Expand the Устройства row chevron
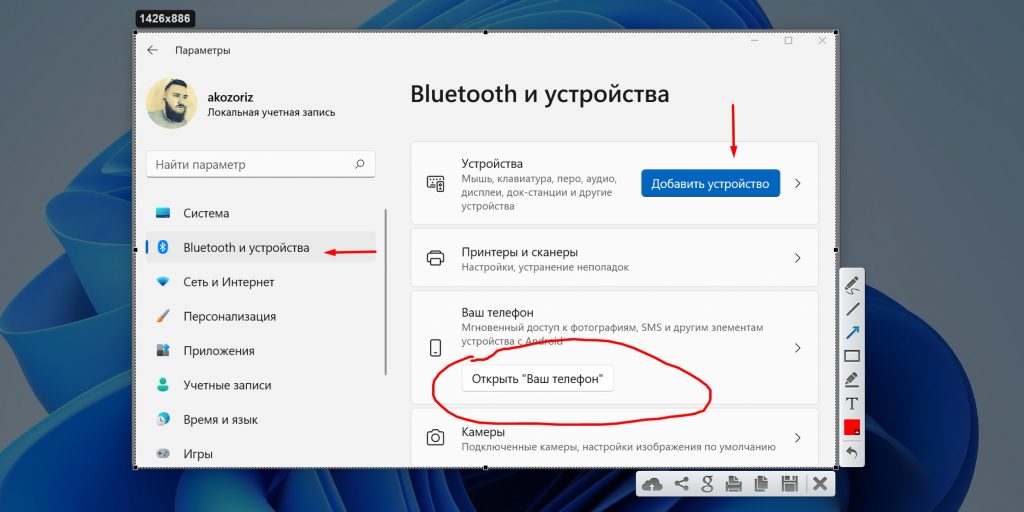The width and height of the screenshot is (1024, 512). tap(797, 184)
